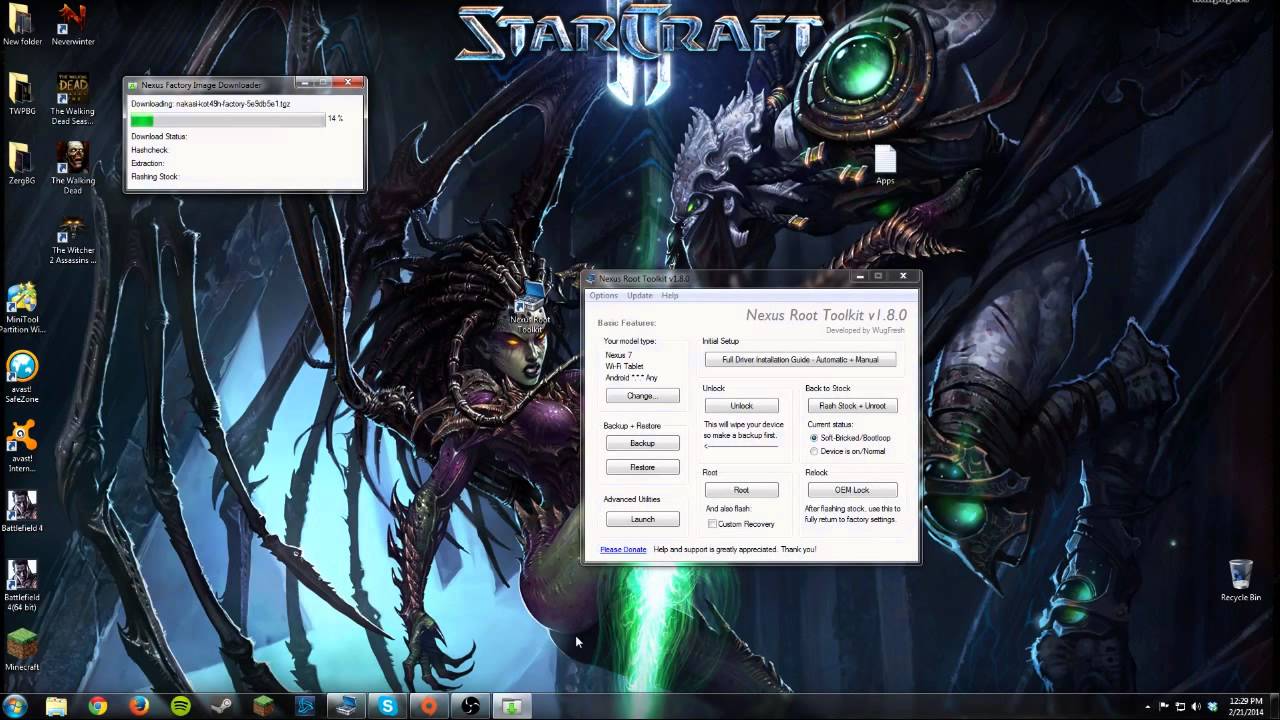Open Skype from the taskbar

coord(387,706)
